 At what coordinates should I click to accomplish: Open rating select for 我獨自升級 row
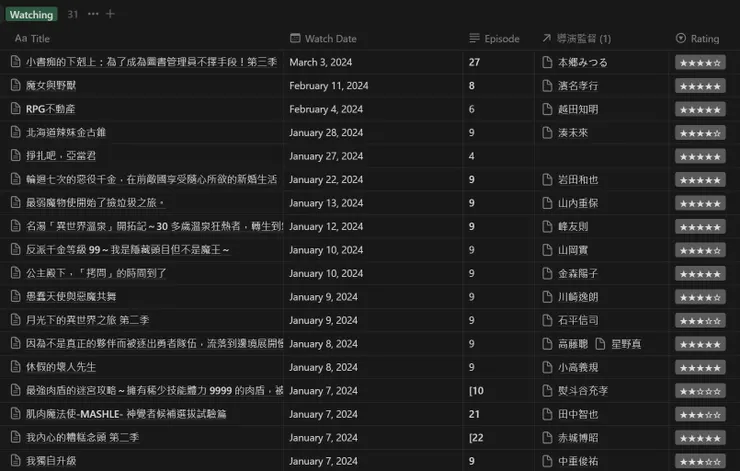(700, 462)
